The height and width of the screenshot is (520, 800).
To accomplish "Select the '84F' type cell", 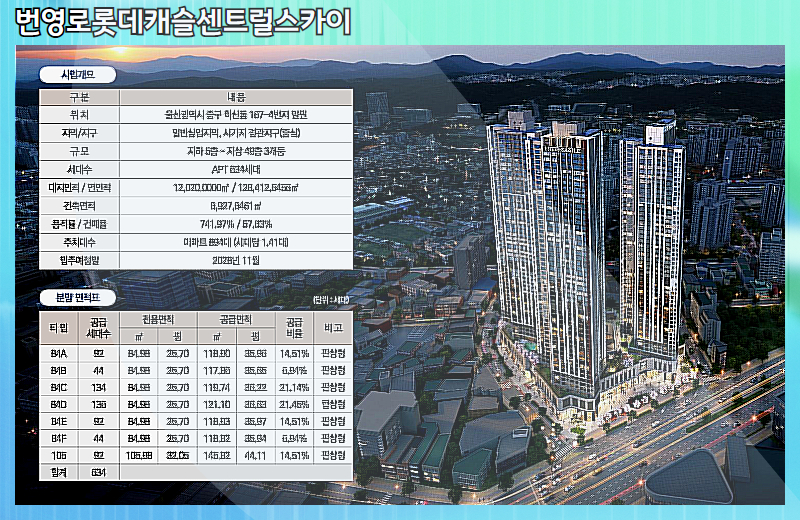I will click(x=59, y=438).
